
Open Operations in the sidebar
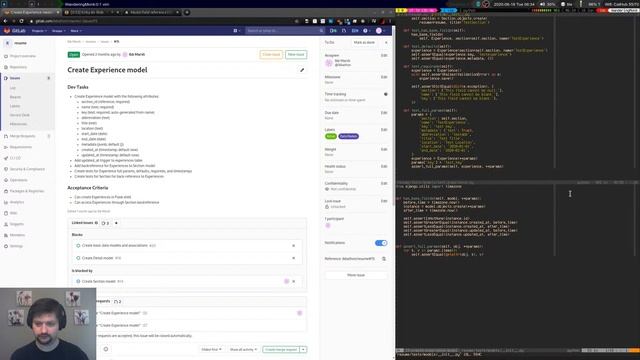point(19,180)
